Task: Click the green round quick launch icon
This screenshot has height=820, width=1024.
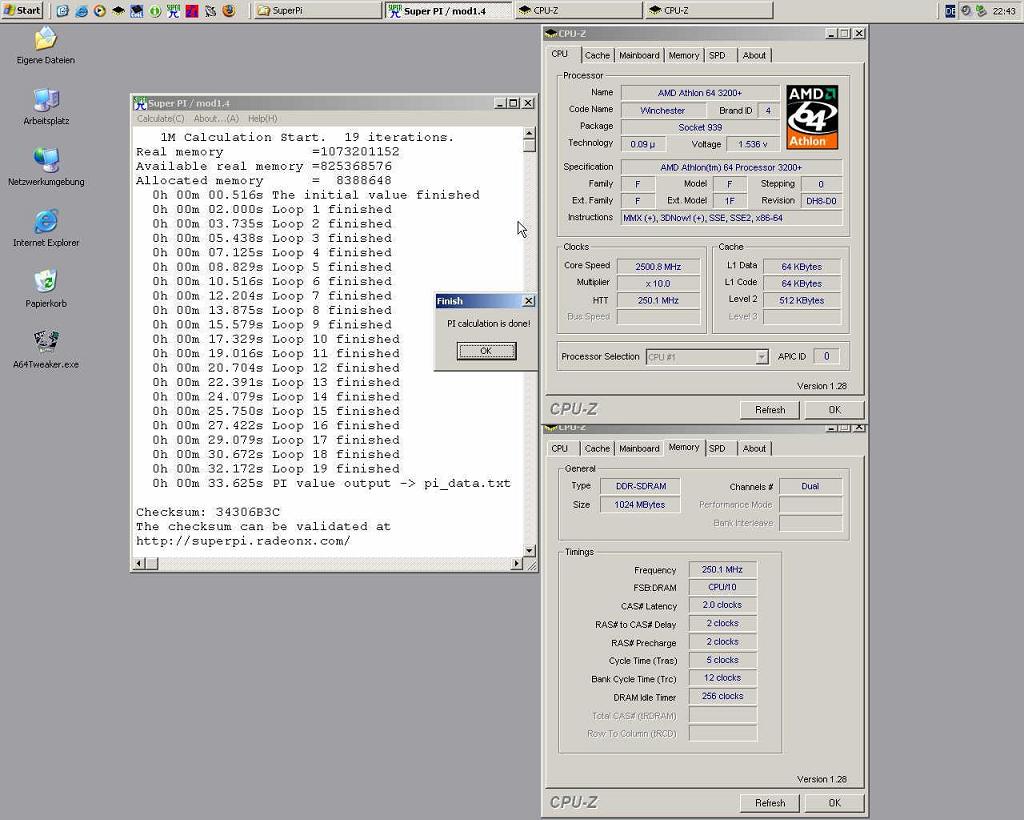Action: tap(155, 10)
